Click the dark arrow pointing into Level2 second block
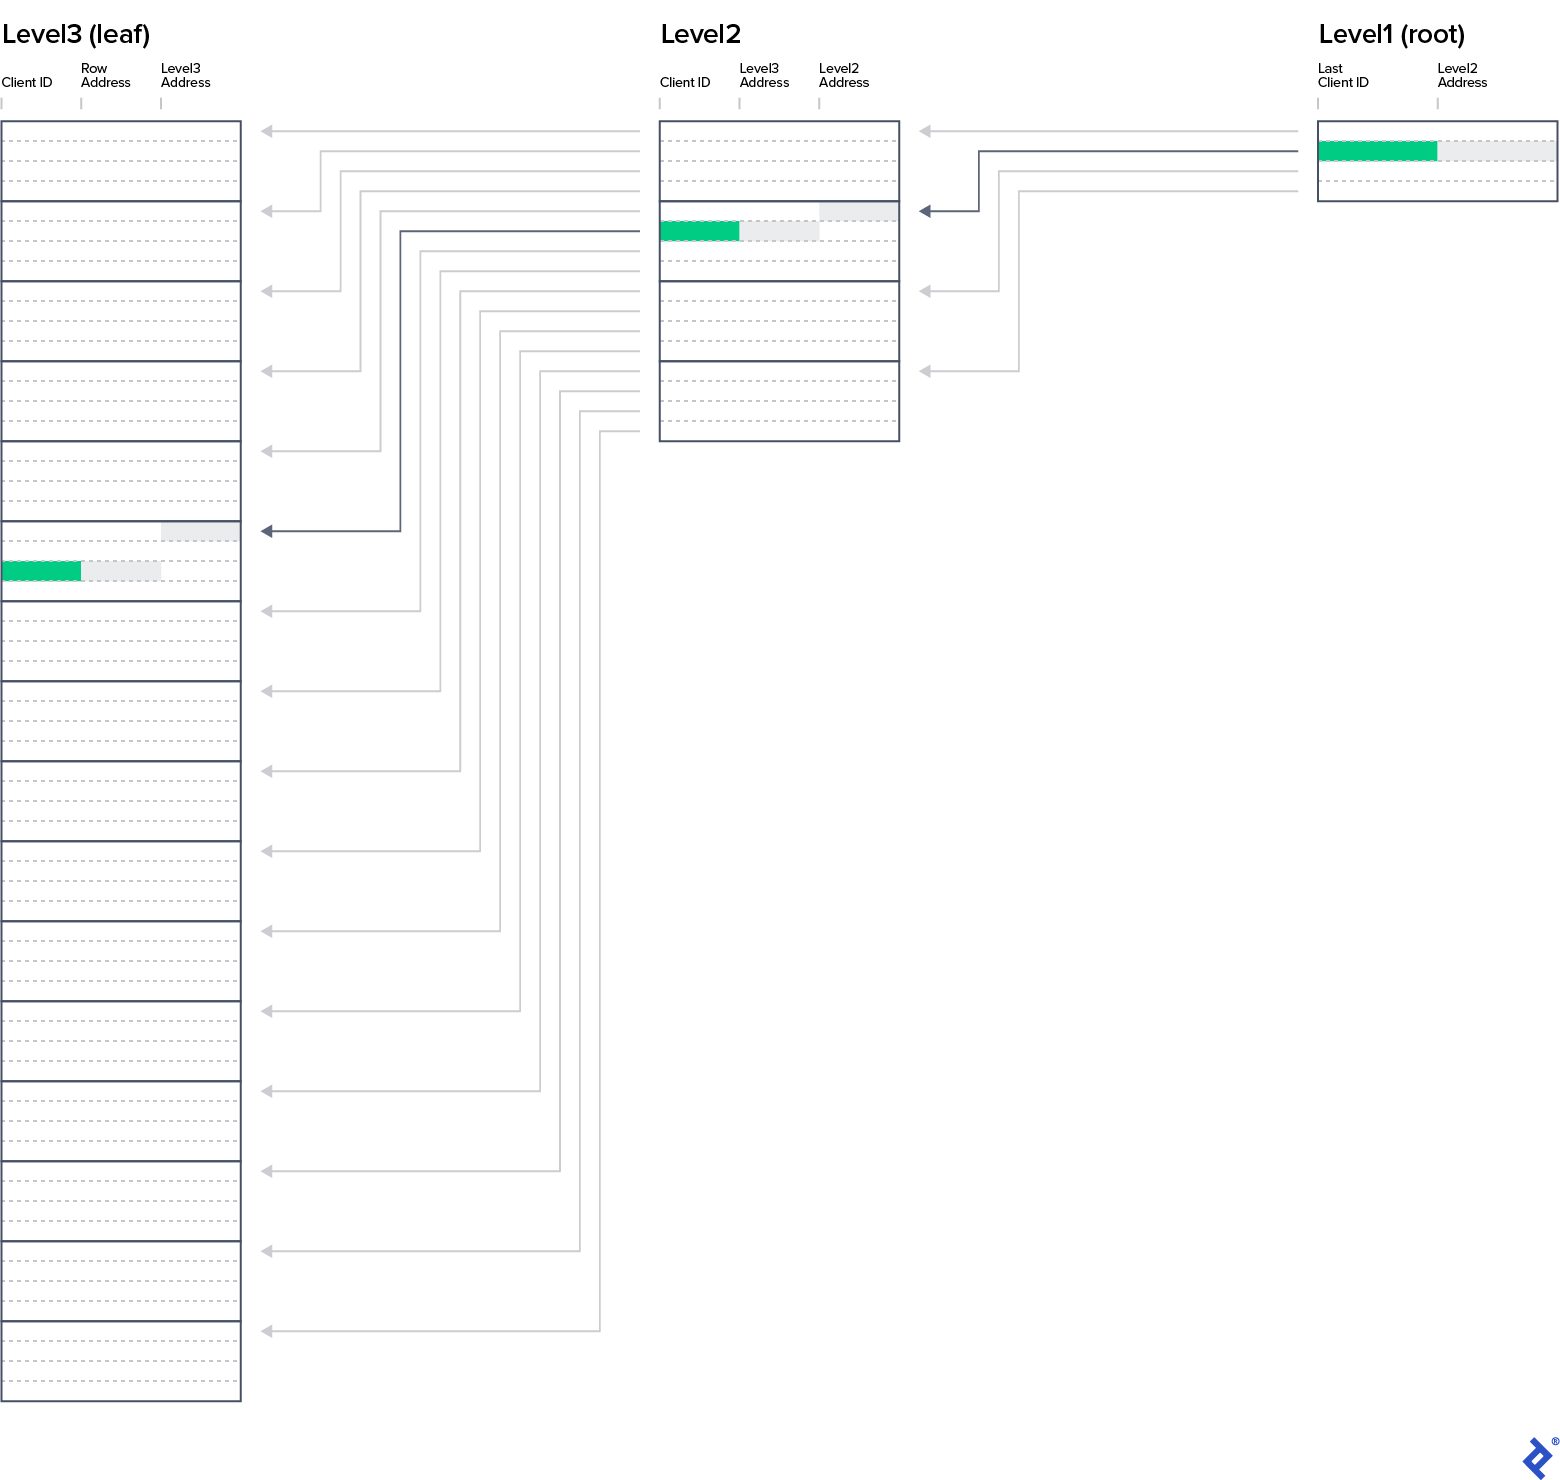 tap(923, 210)
